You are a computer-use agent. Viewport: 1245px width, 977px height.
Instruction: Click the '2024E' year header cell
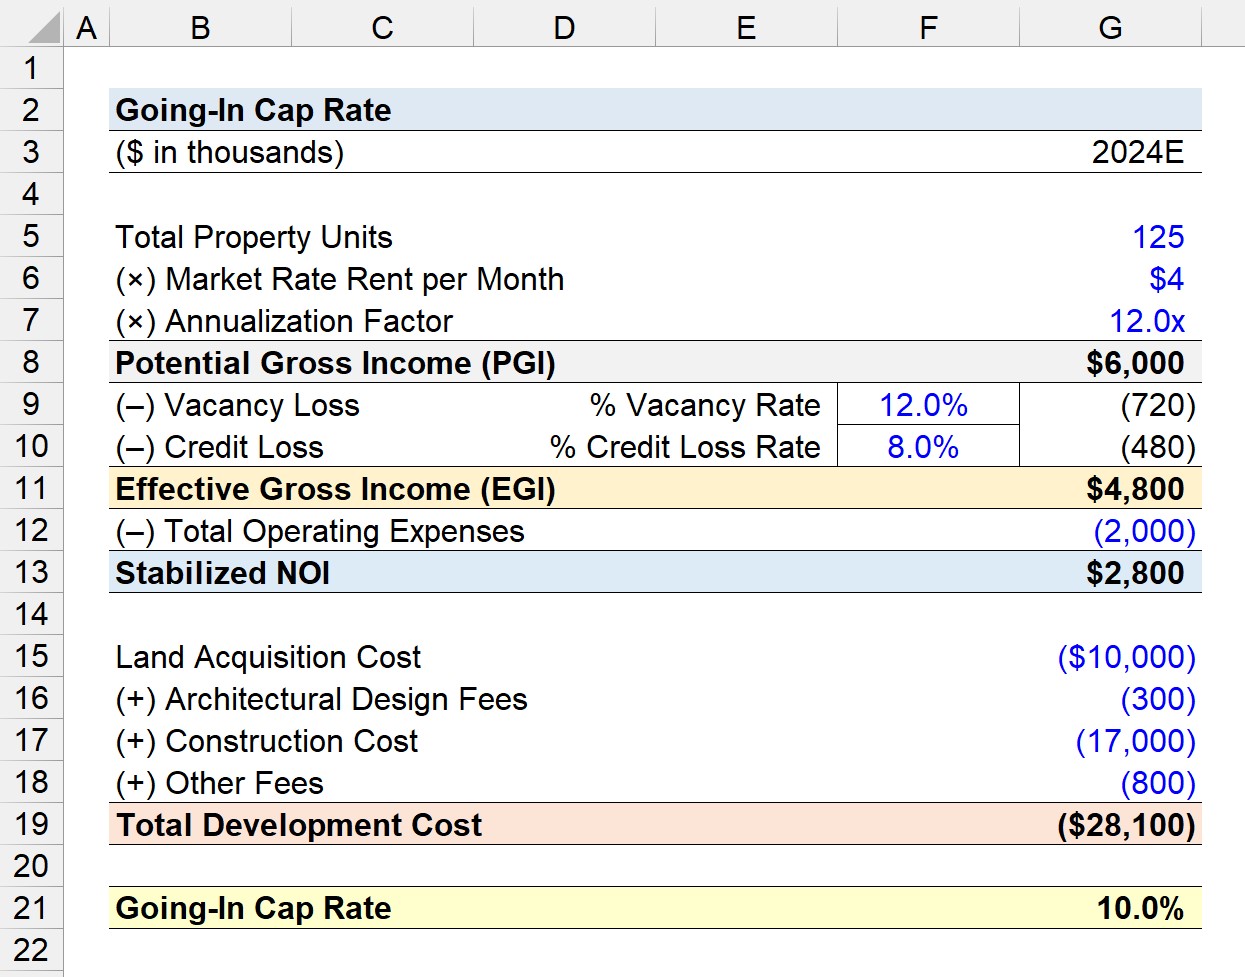pyautogui.click(x=1137, y=152)
